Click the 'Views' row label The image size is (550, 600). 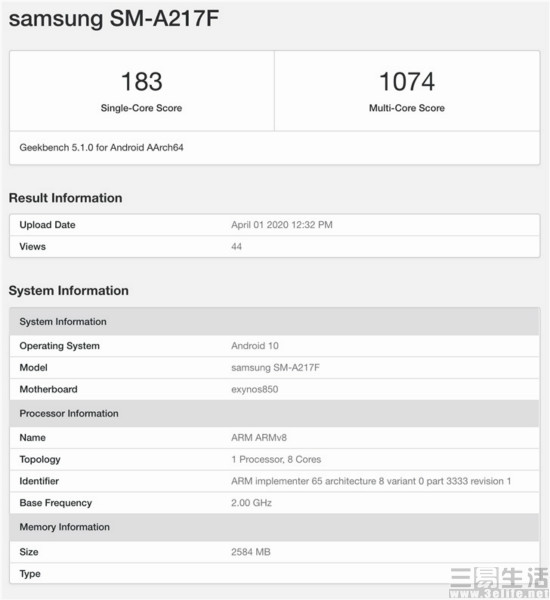click(x=33, y=246)
